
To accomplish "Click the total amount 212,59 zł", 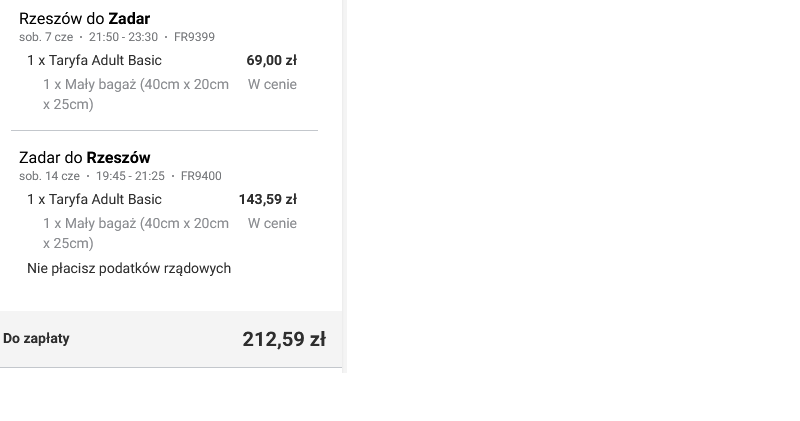I will coord(283,339).
